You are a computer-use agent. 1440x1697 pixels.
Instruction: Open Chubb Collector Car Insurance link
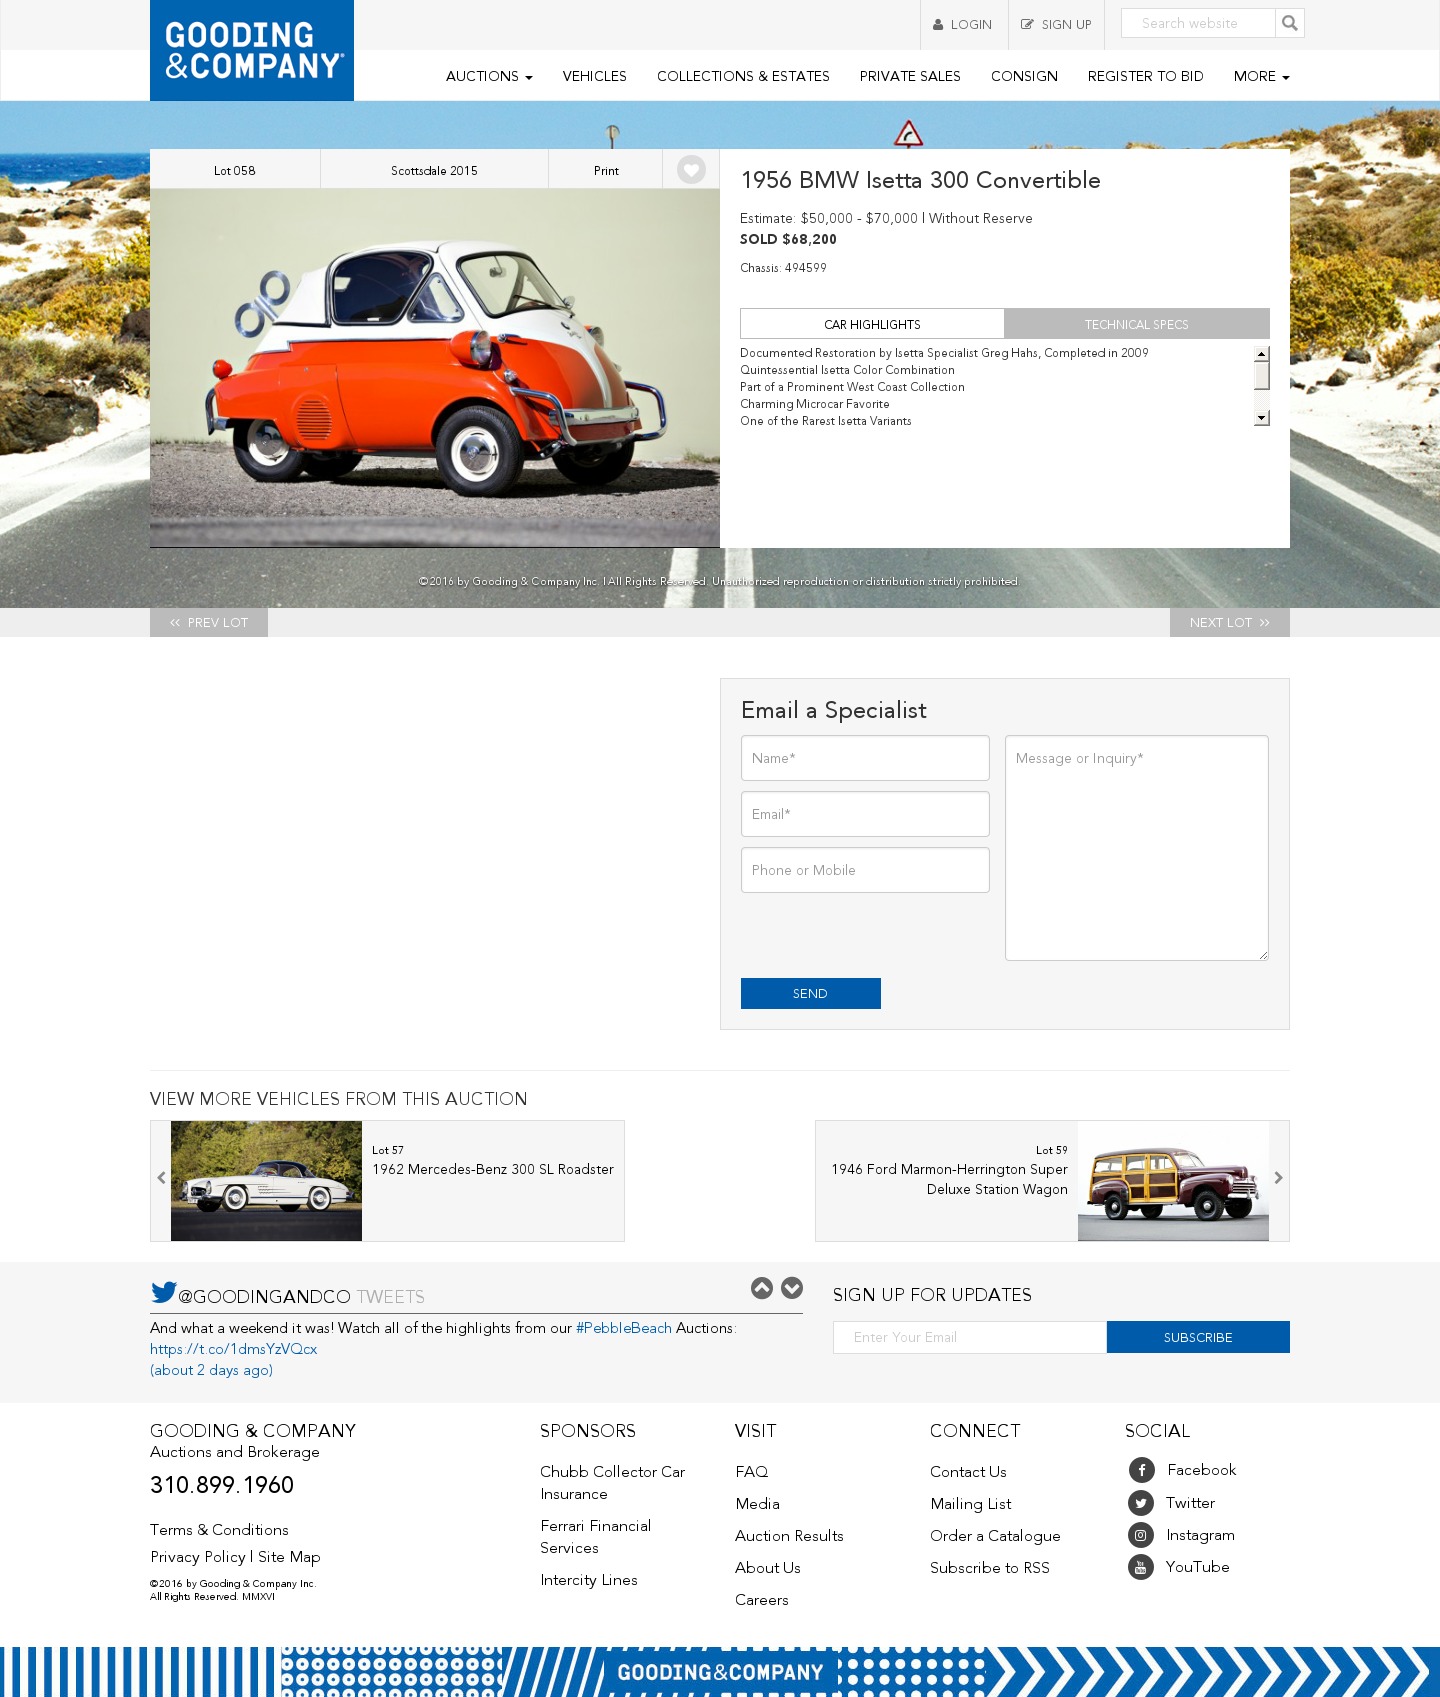click(x=613, y=1483)
